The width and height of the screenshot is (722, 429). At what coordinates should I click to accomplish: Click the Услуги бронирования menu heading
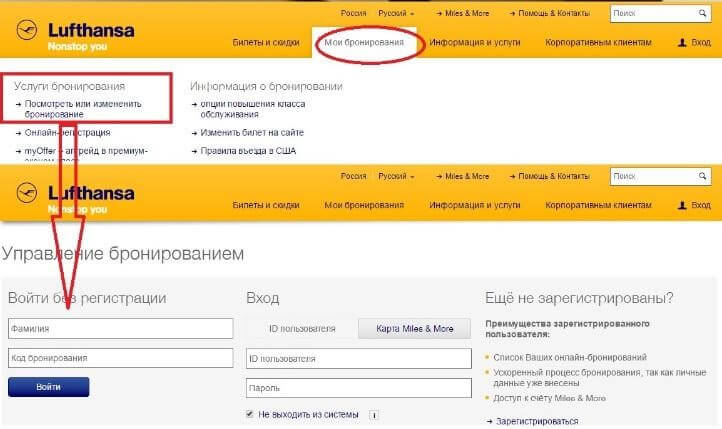click(x=69, y=86)
